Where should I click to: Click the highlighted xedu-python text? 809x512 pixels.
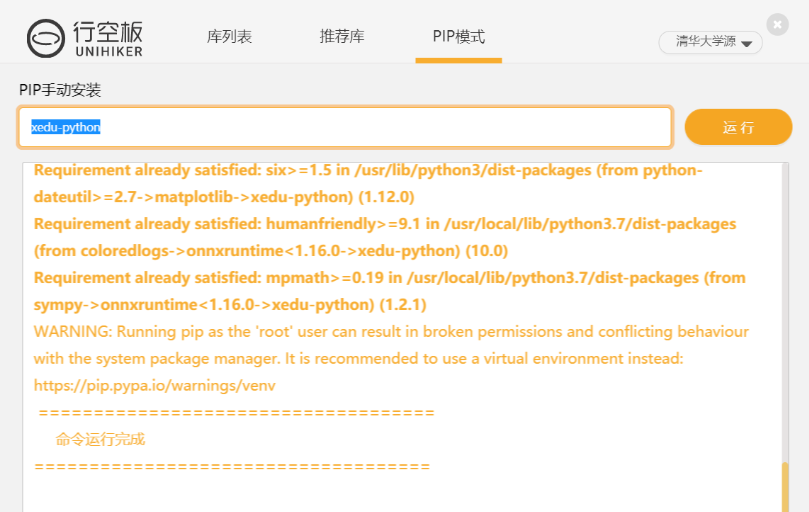tap(66, 127)
